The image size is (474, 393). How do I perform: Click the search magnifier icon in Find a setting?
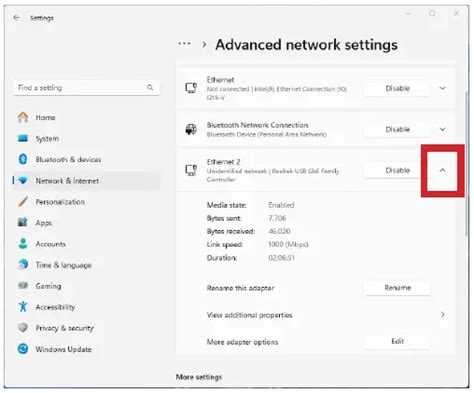coord(150,87)
